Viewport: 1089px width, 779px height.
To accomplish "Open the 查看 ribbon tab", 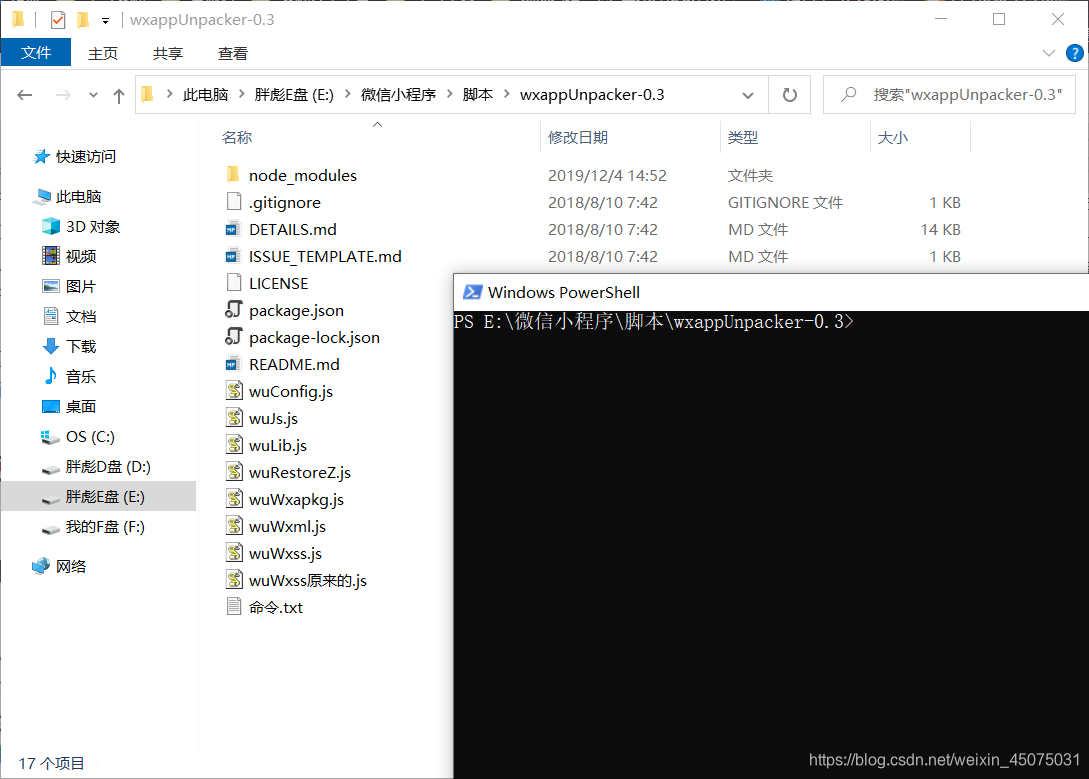I will 233,53.
